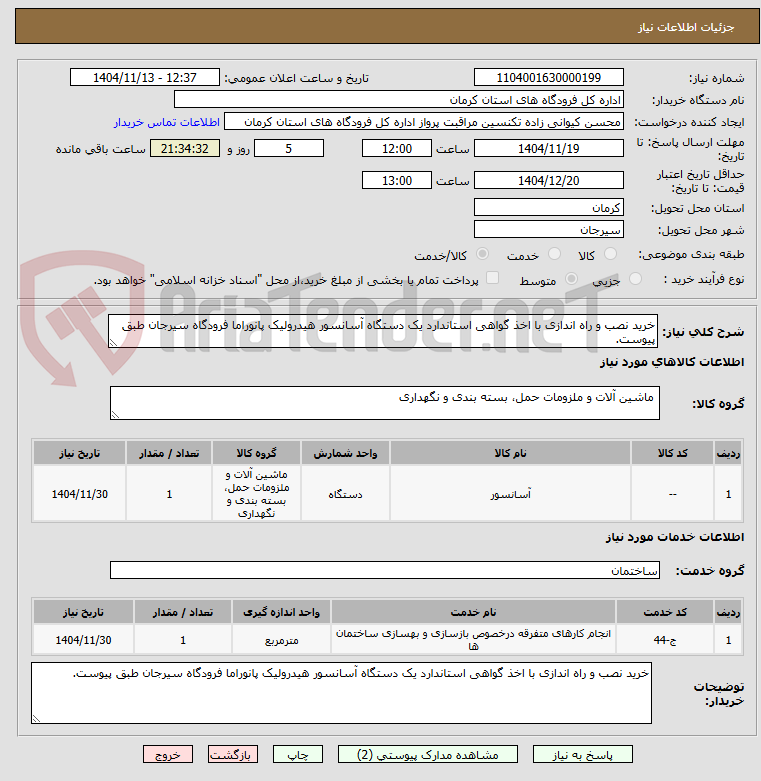
Task: Open مشاهده مدارک پیوستی (2) button
Action: click(427, 754)
